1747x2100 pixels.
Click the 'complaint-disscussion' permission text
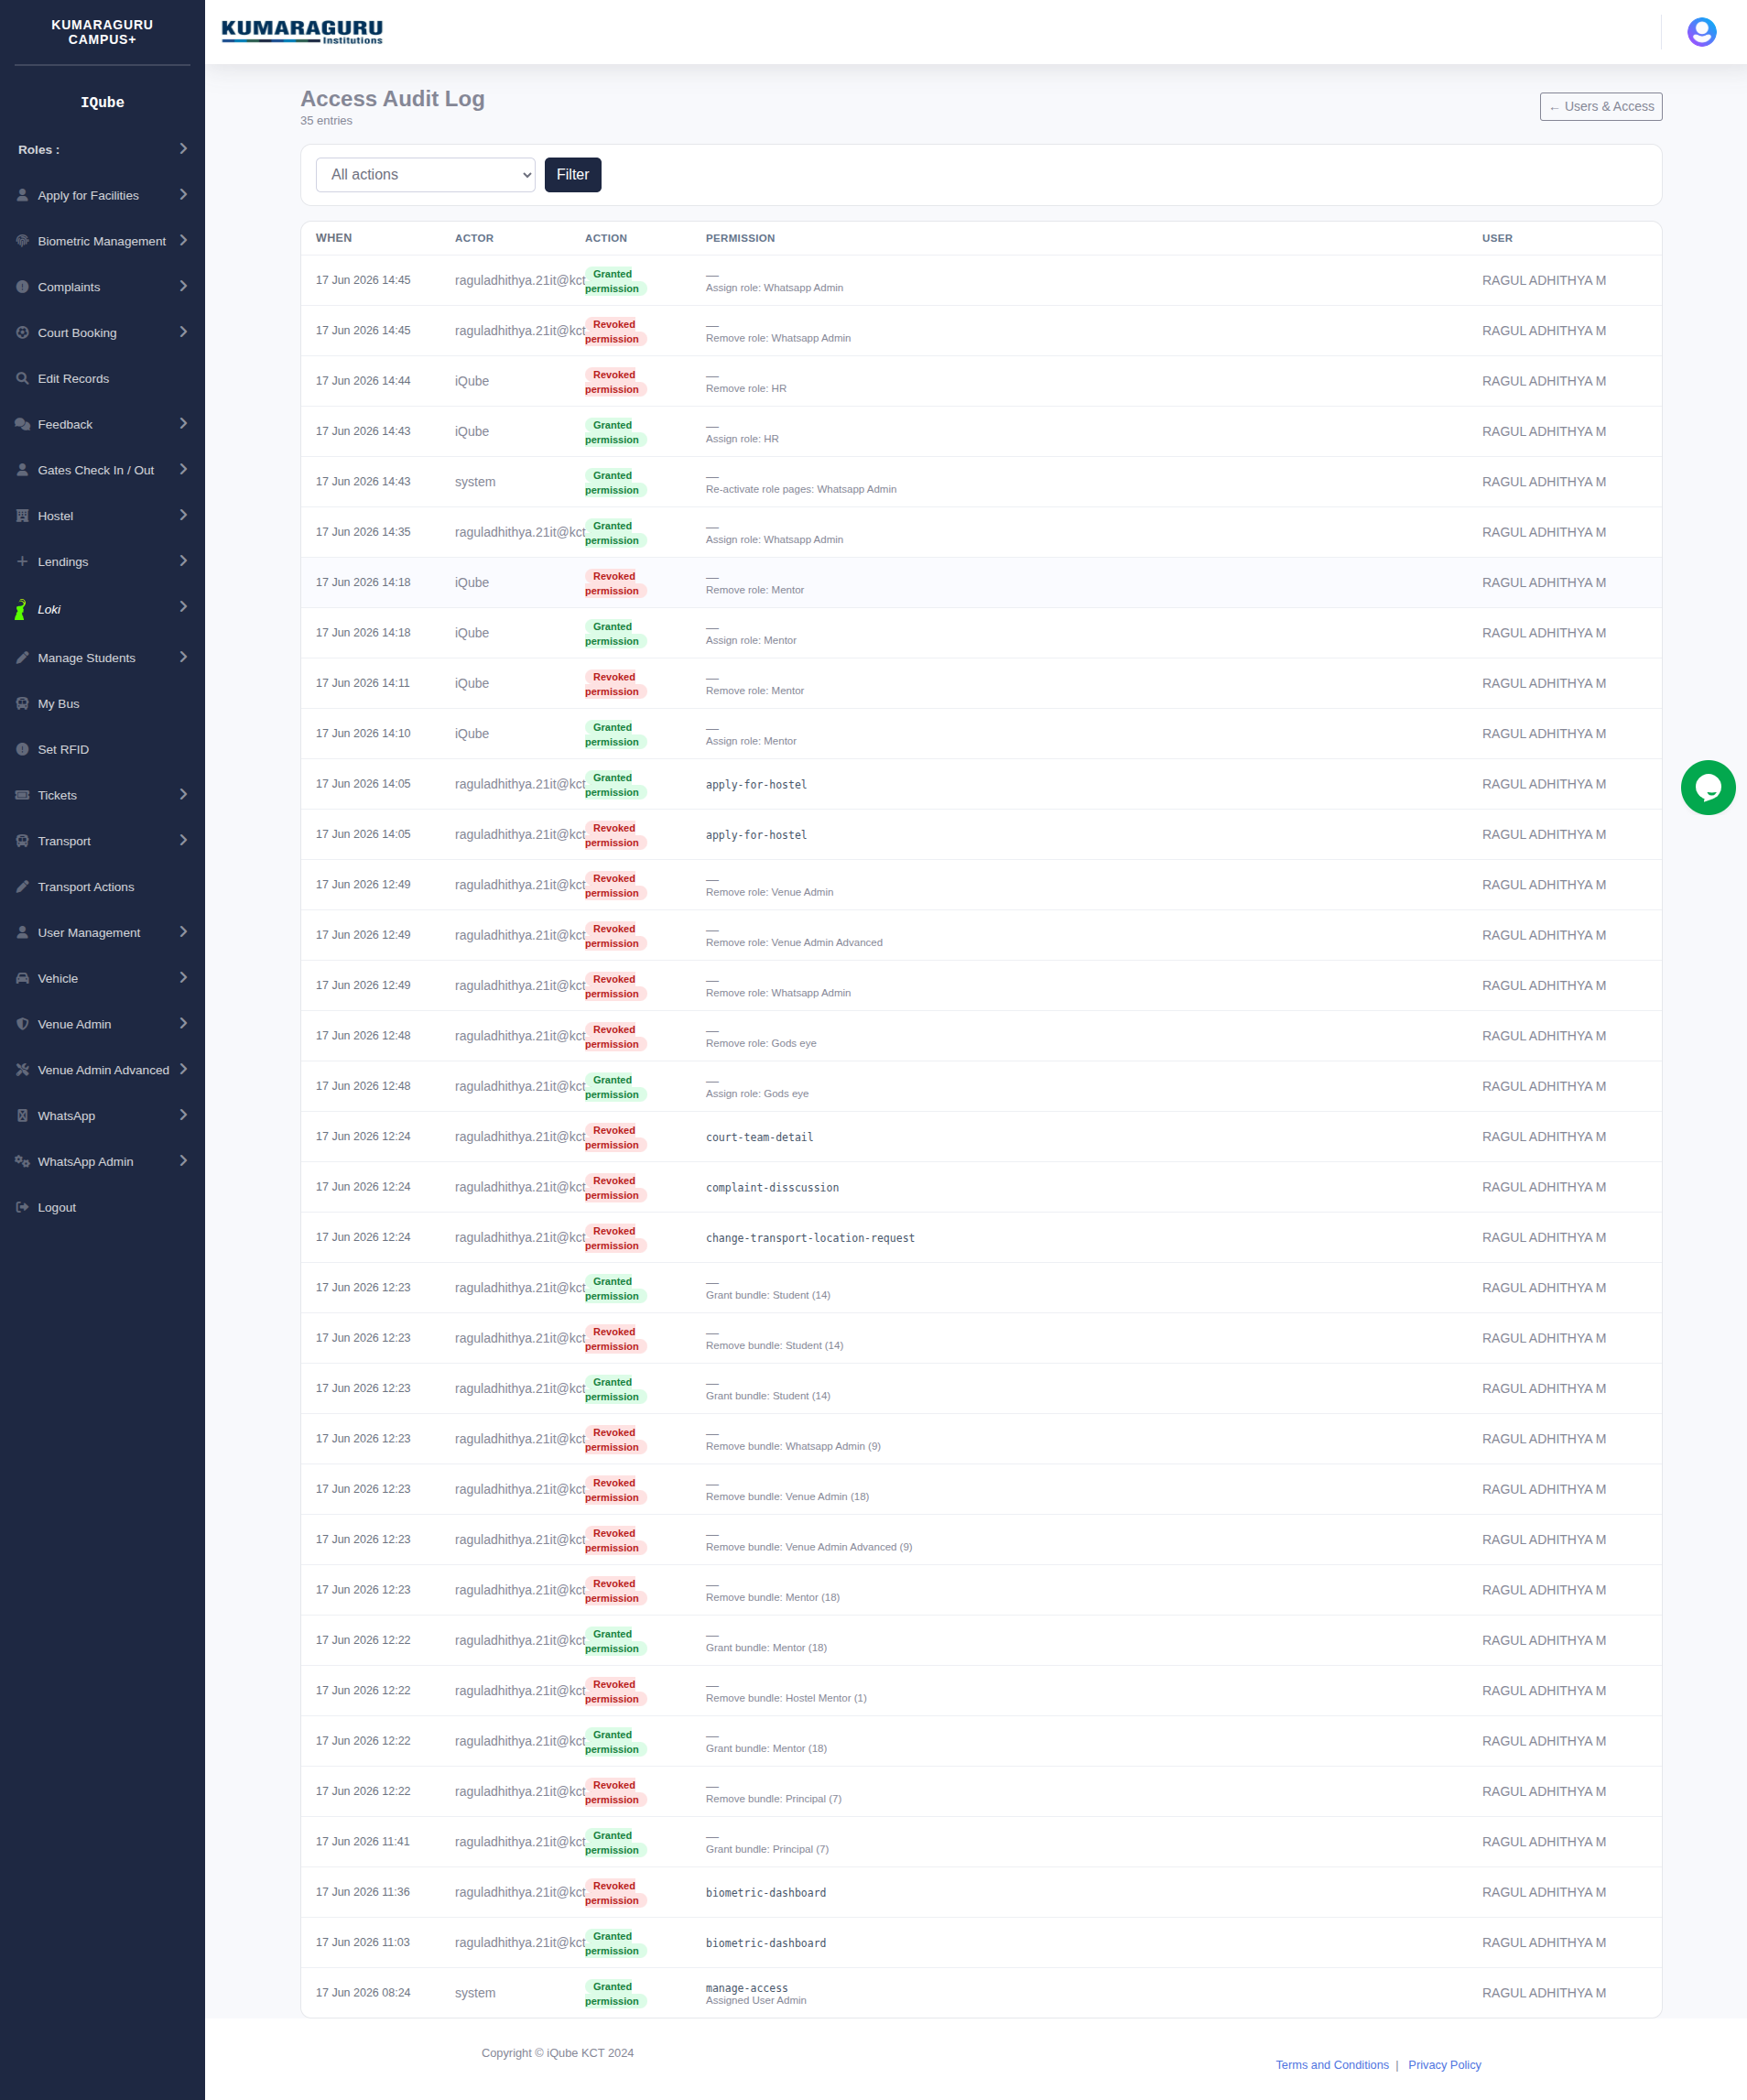click(772, 1188)
